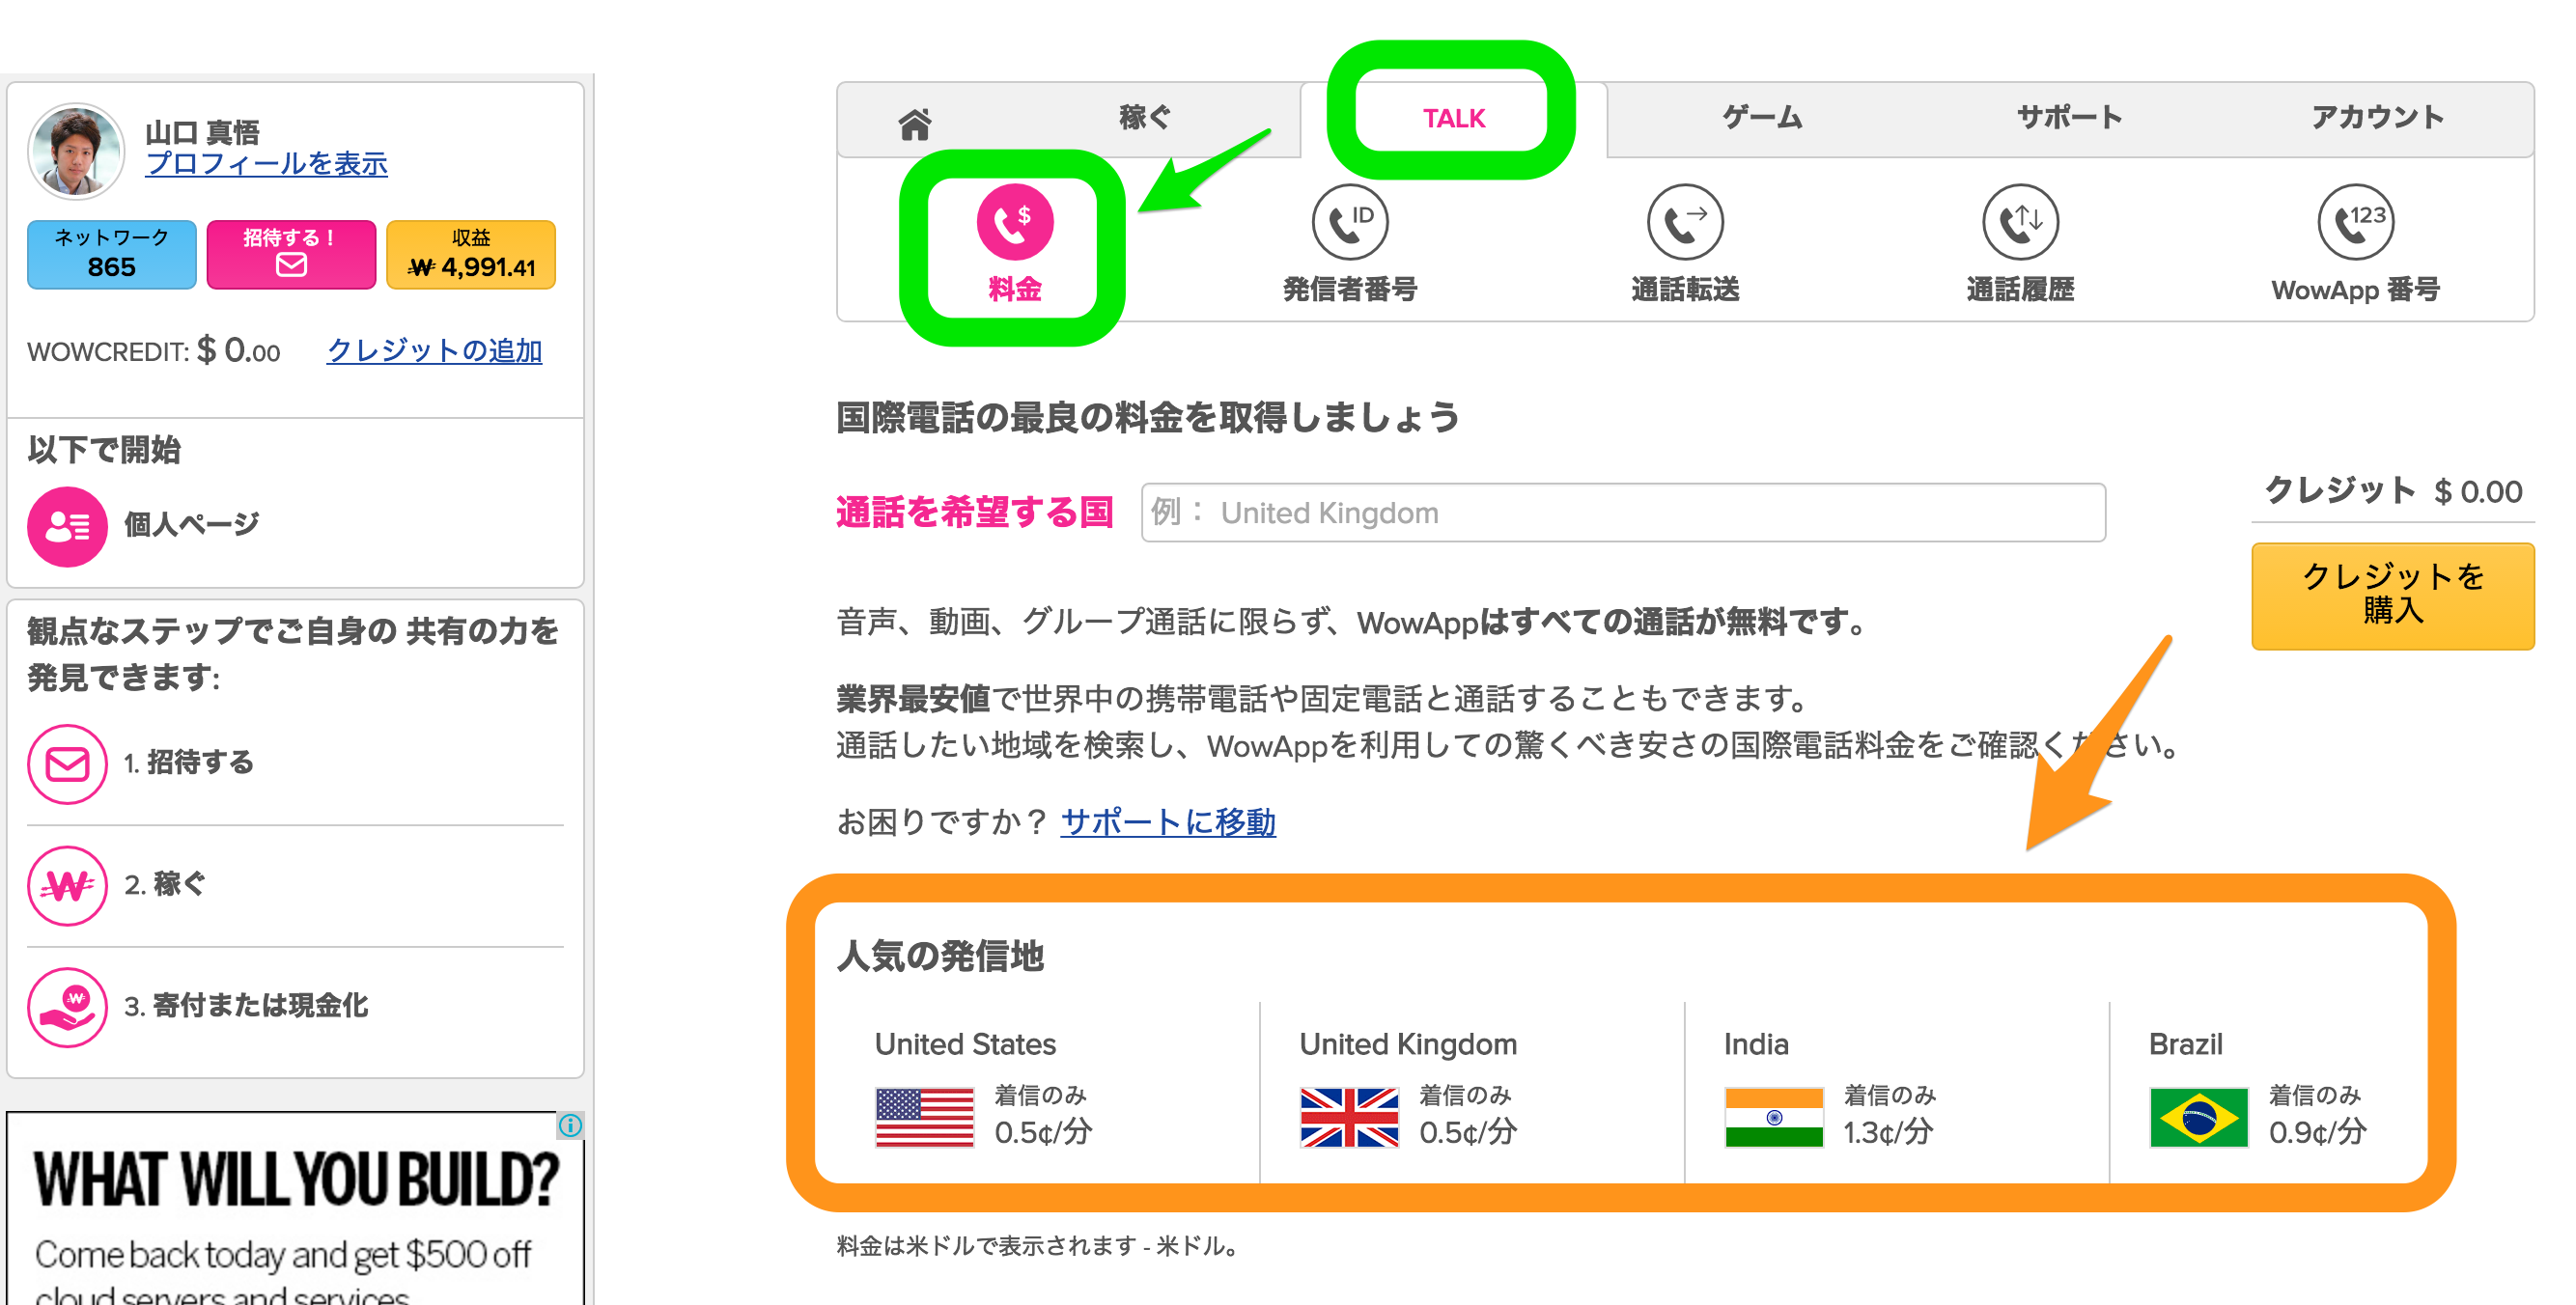Open the クレジットの追加 link
Image resolution: width=2576 pixels, height=1305 pixels.
click(435, 351)
